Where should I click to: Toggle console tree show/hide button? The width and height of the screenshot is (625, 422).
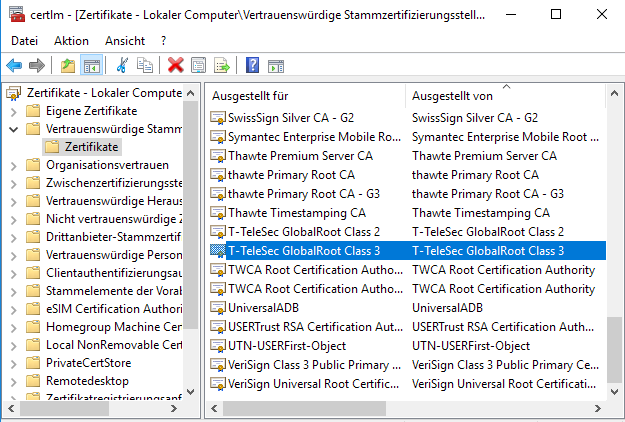point(92,65)
